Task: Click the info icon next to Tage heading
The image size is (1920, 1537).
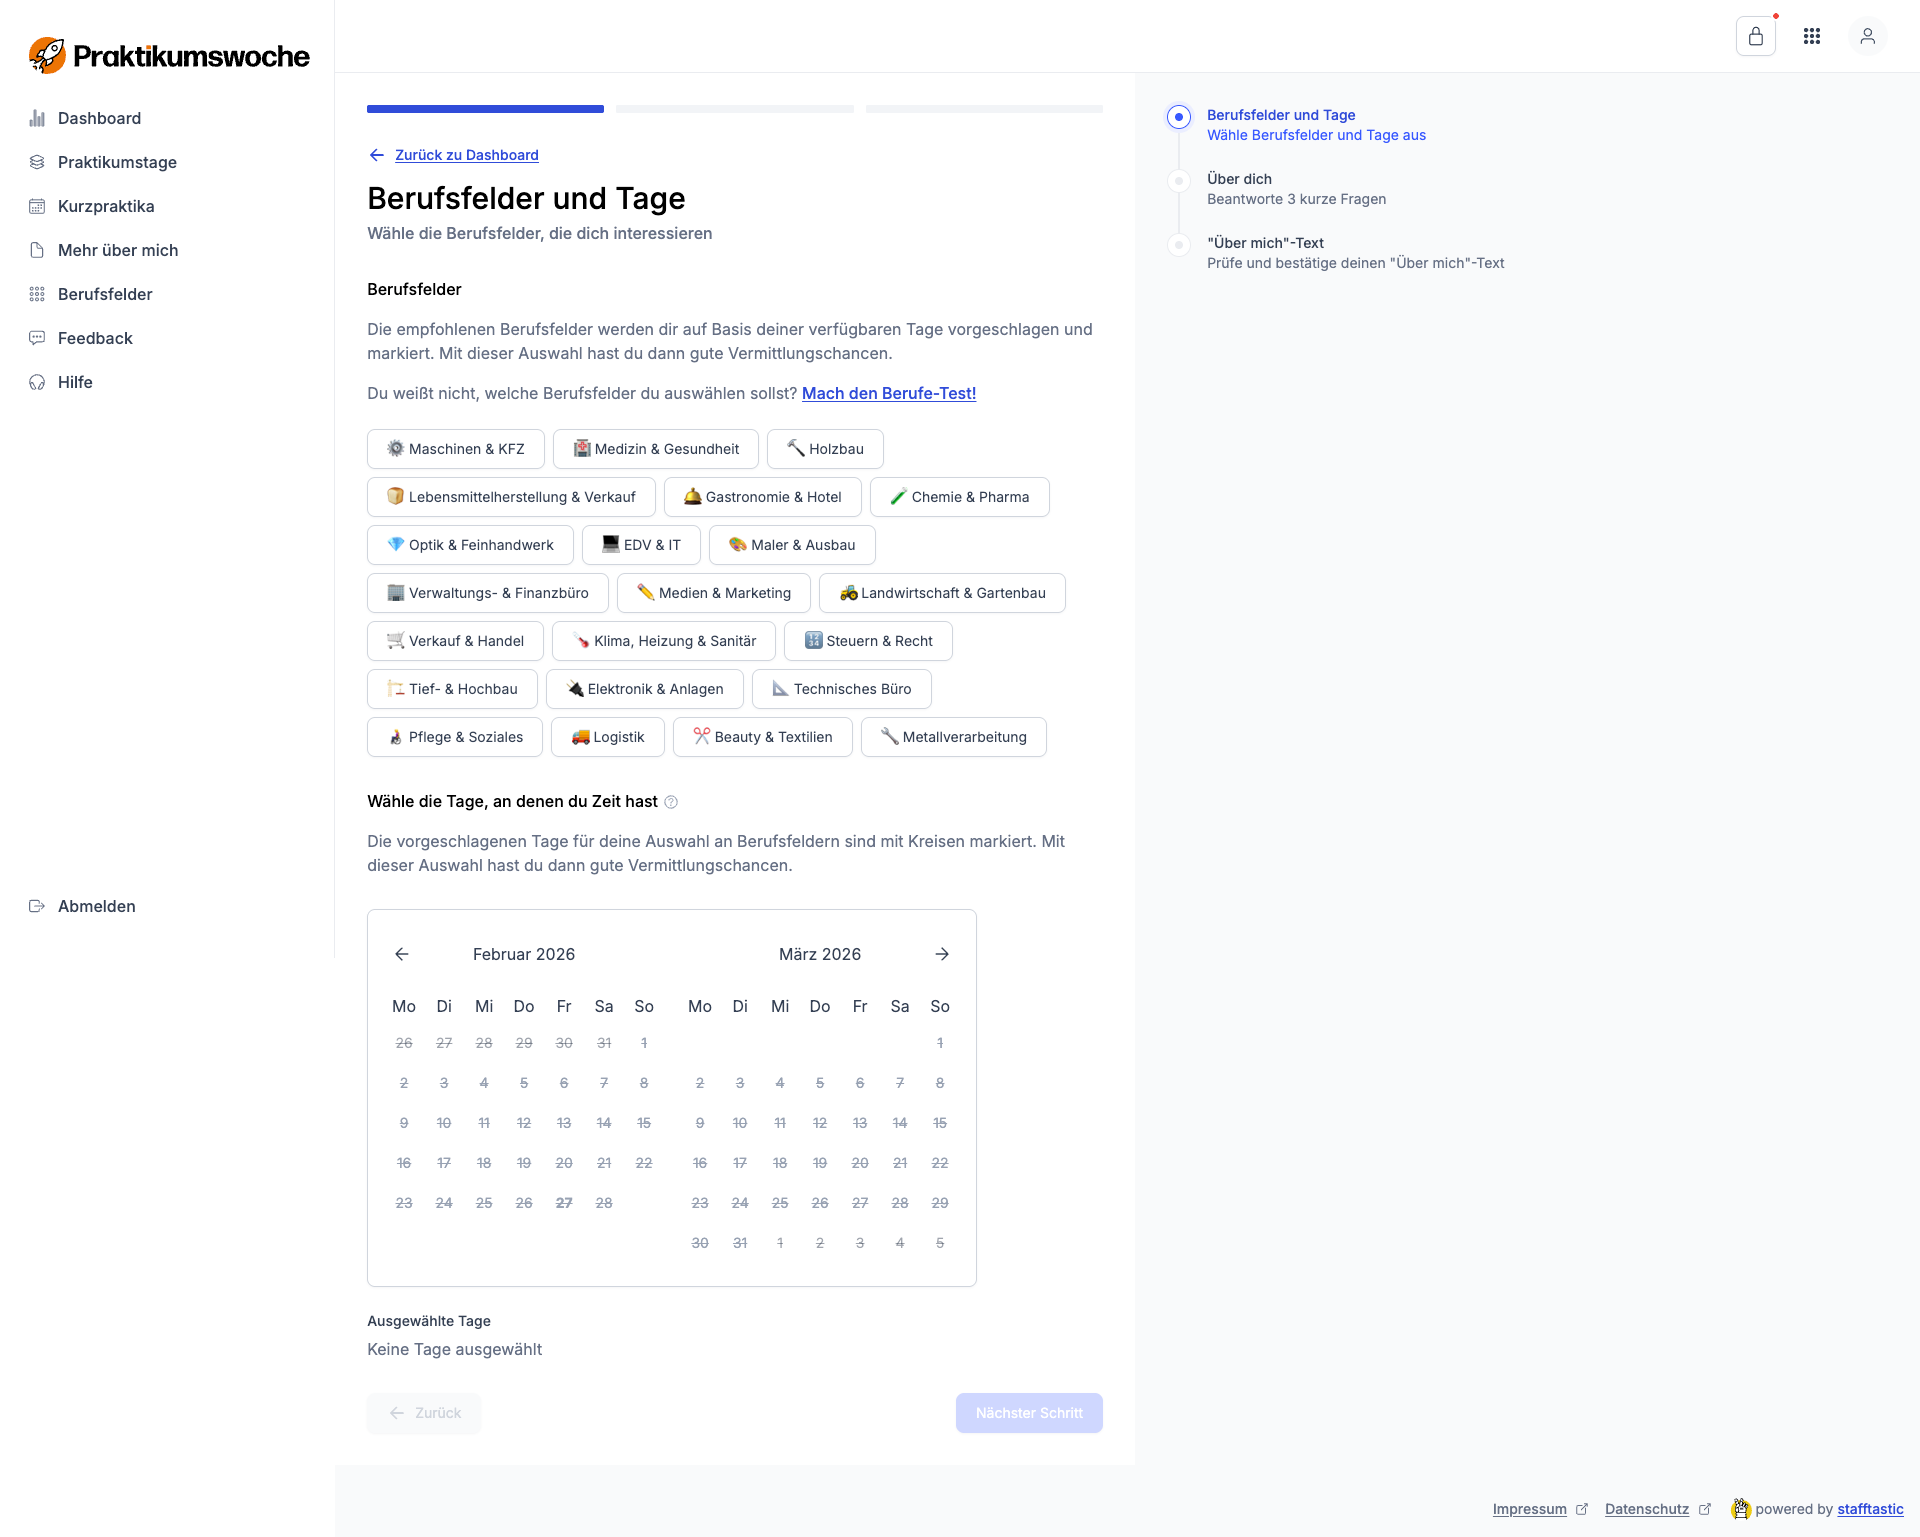Action: [x=671, y=801]
